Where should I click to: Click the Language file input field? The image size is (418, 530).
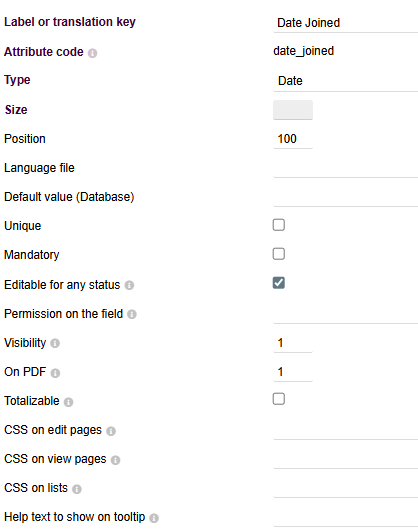345,168
